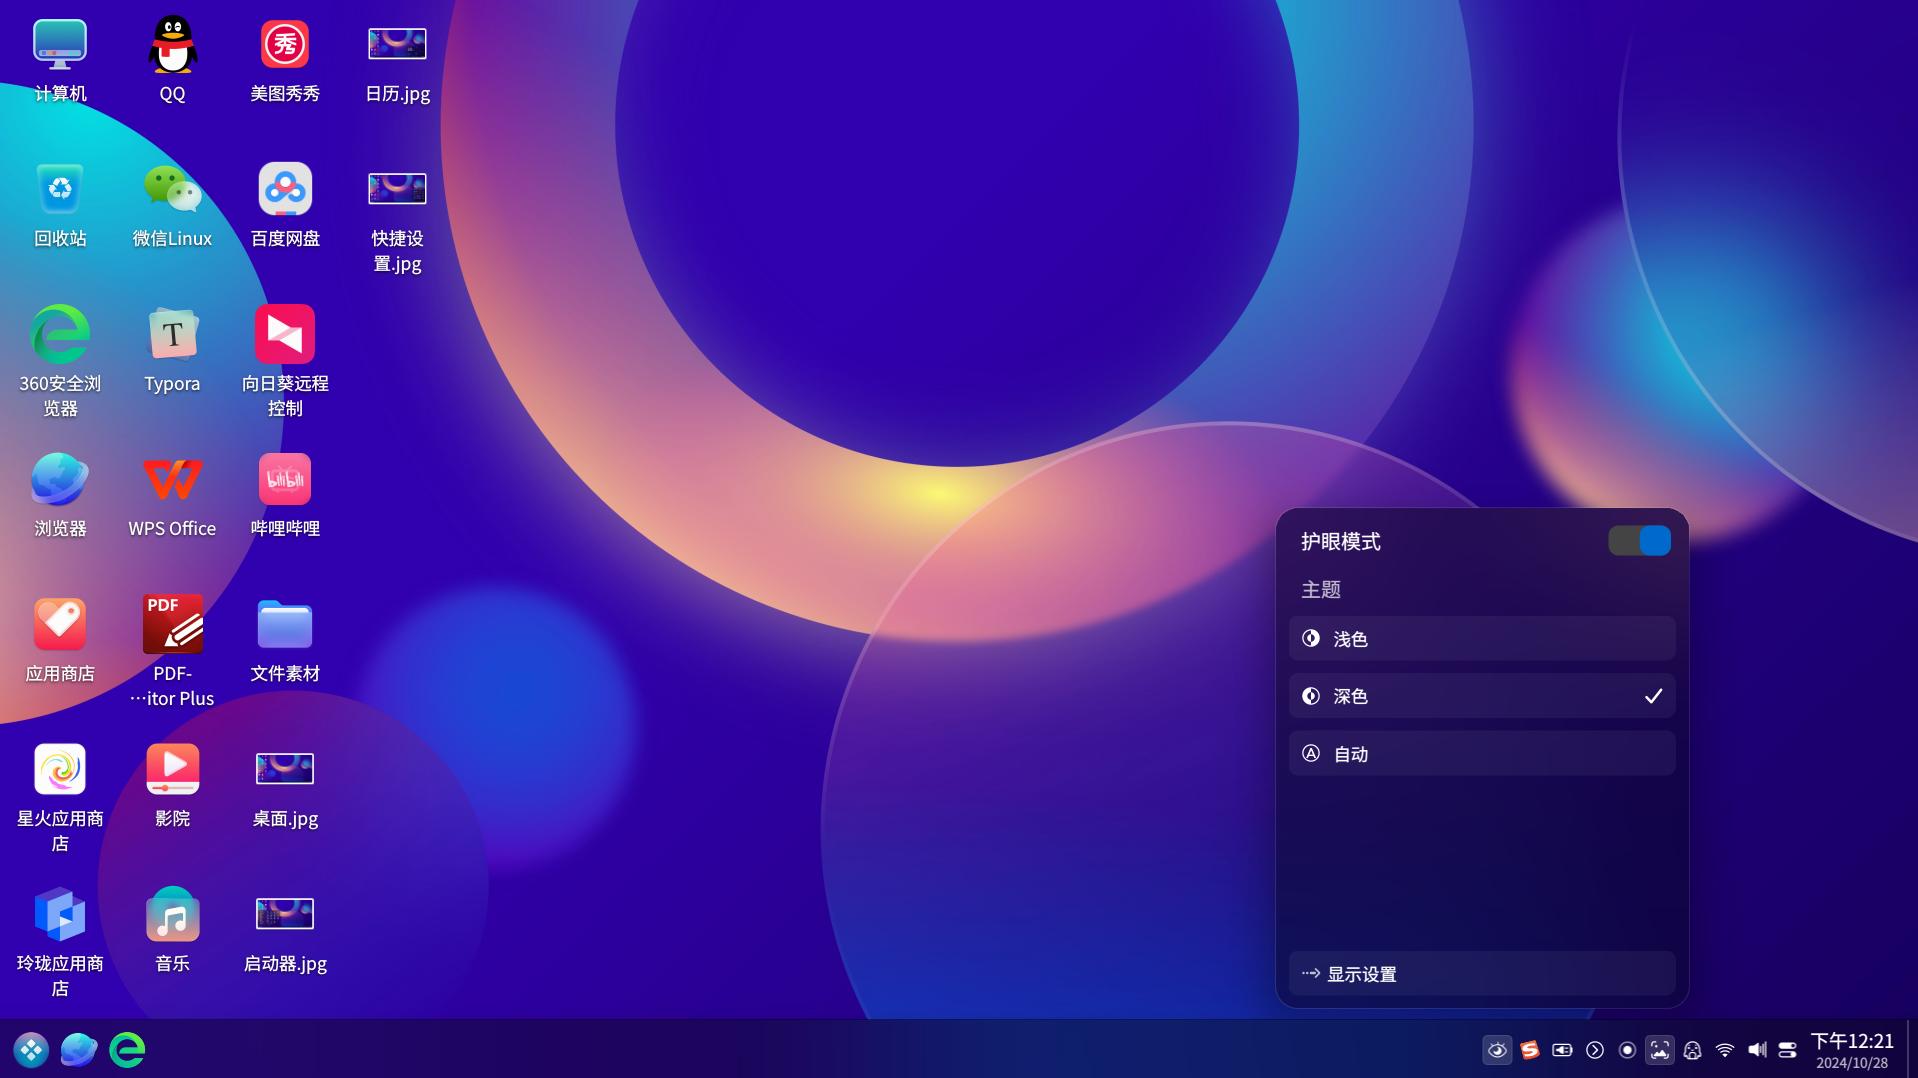This screenshot has width=1918, height=1078.
Task: Open the volume speaker tray icon
Action: [x=1757, y=1050]
